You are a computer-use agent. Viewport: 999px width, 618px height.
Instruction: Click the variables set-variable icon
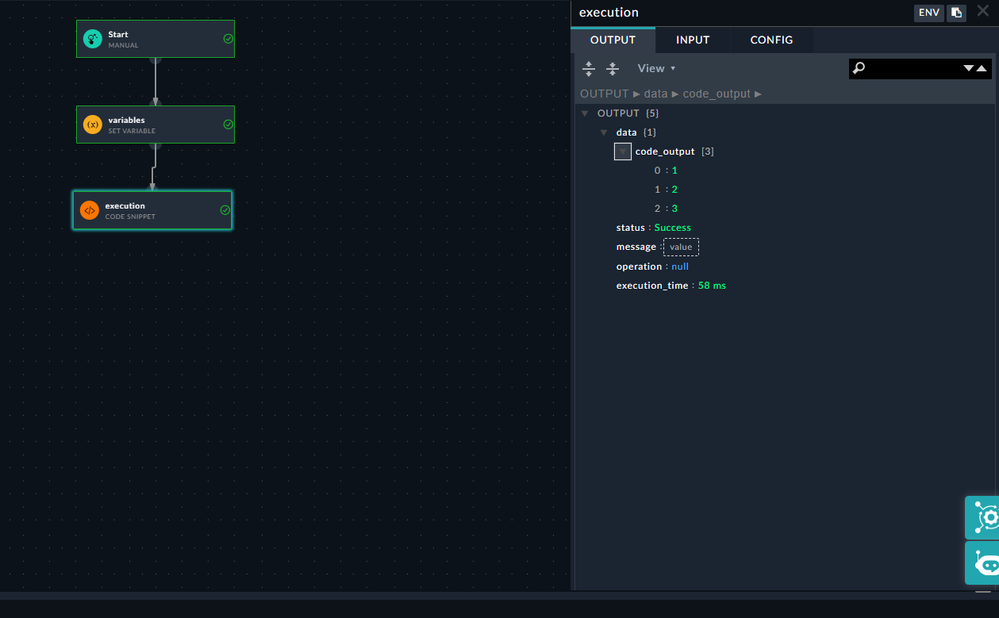[x=92, y=124]
